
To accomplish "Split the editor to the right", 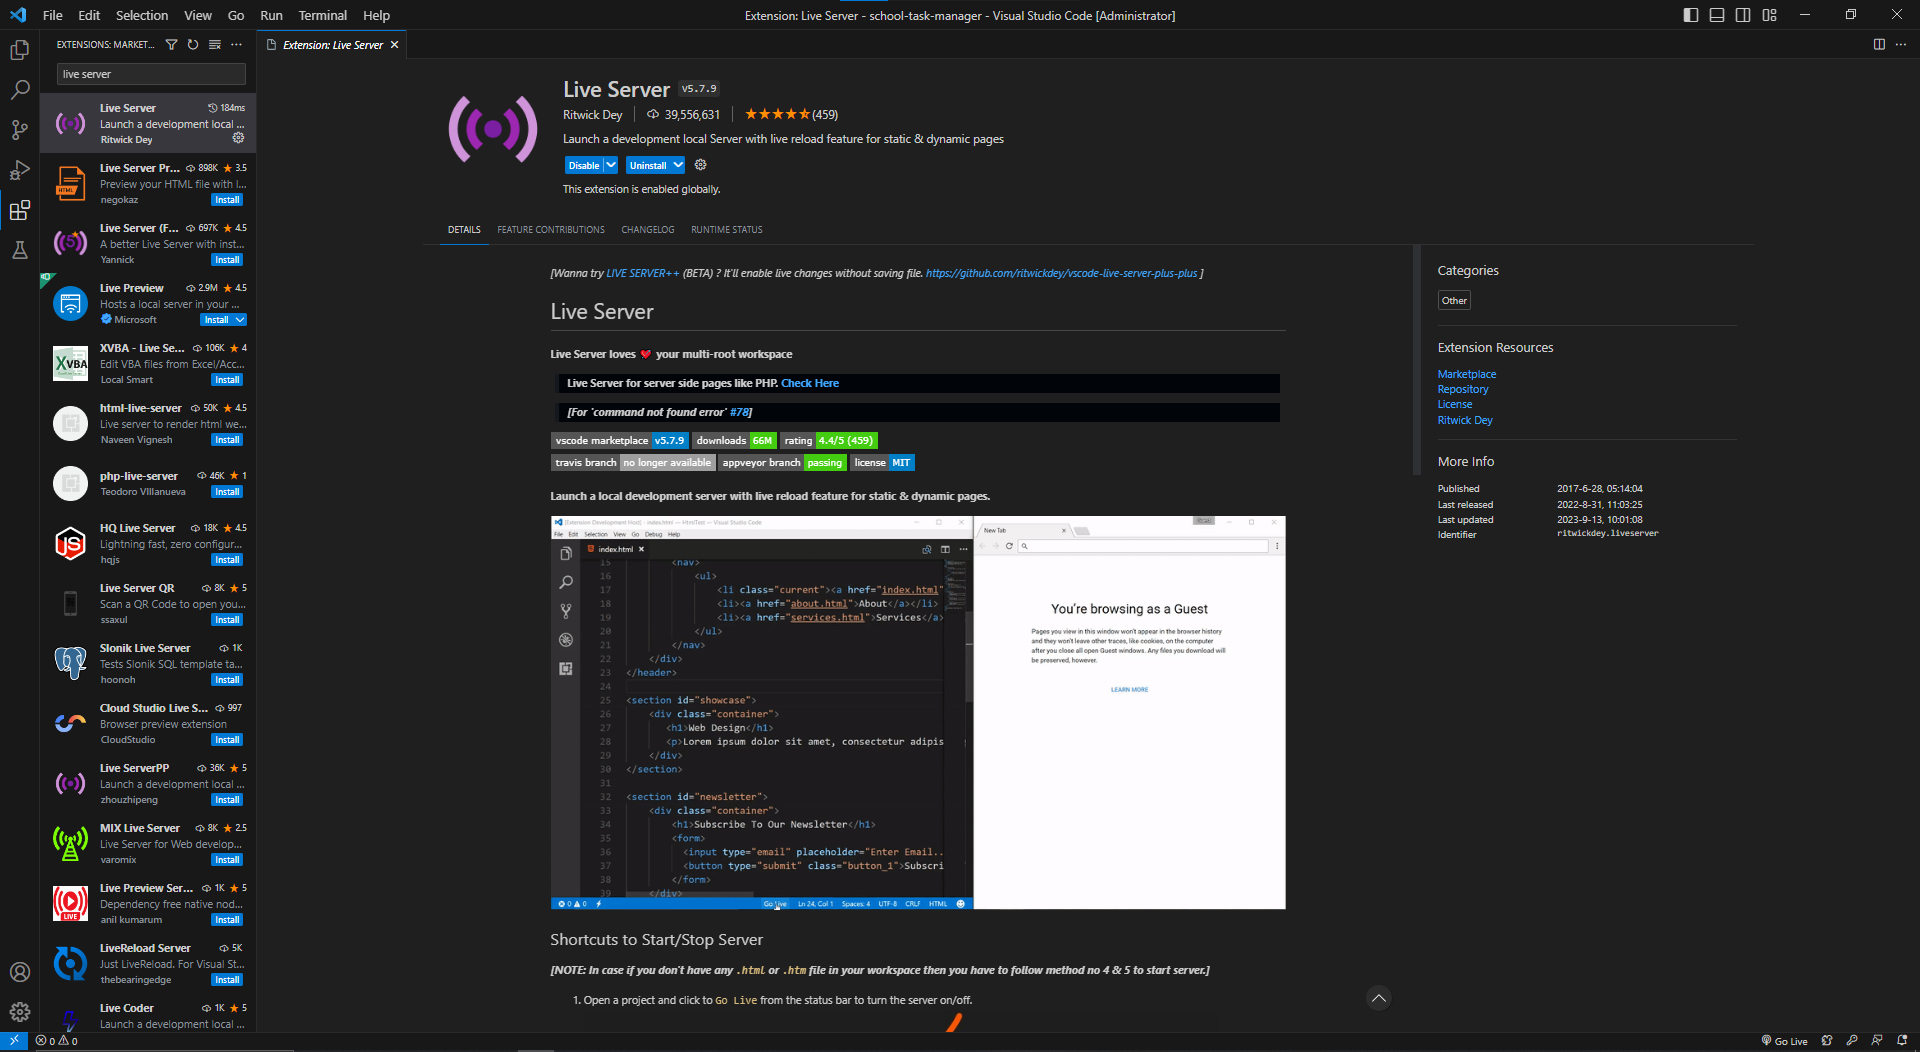I will click(x=1879, y=44).
